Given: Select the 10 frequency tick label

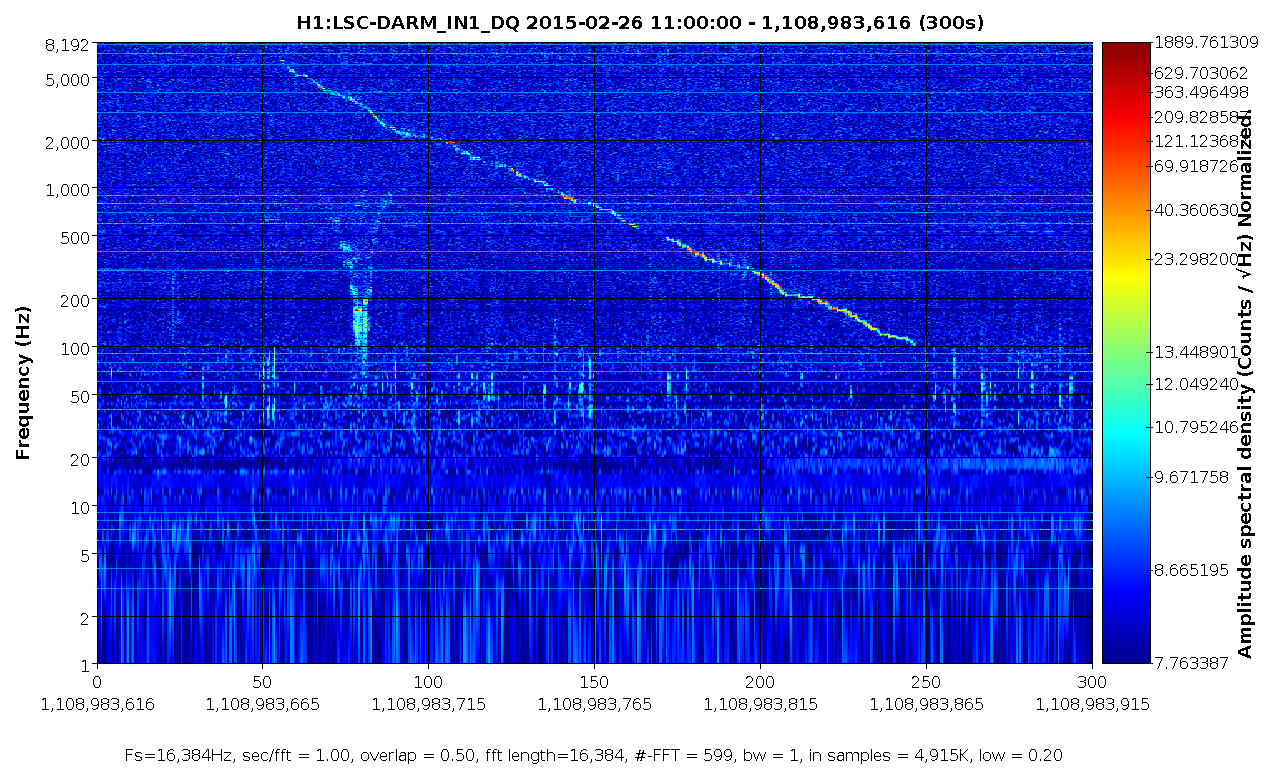Looking at the screenshot, I should (82, 506).
